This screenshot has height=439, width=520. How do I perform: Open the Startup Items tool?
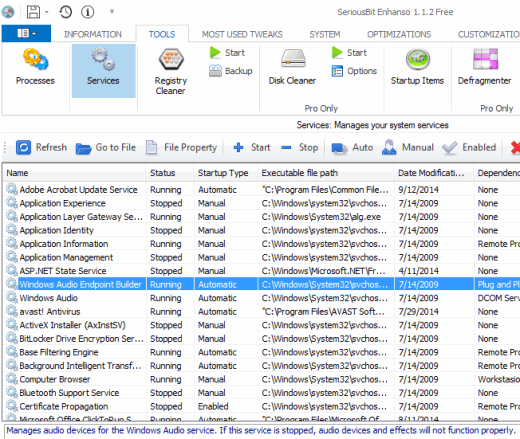417,67
